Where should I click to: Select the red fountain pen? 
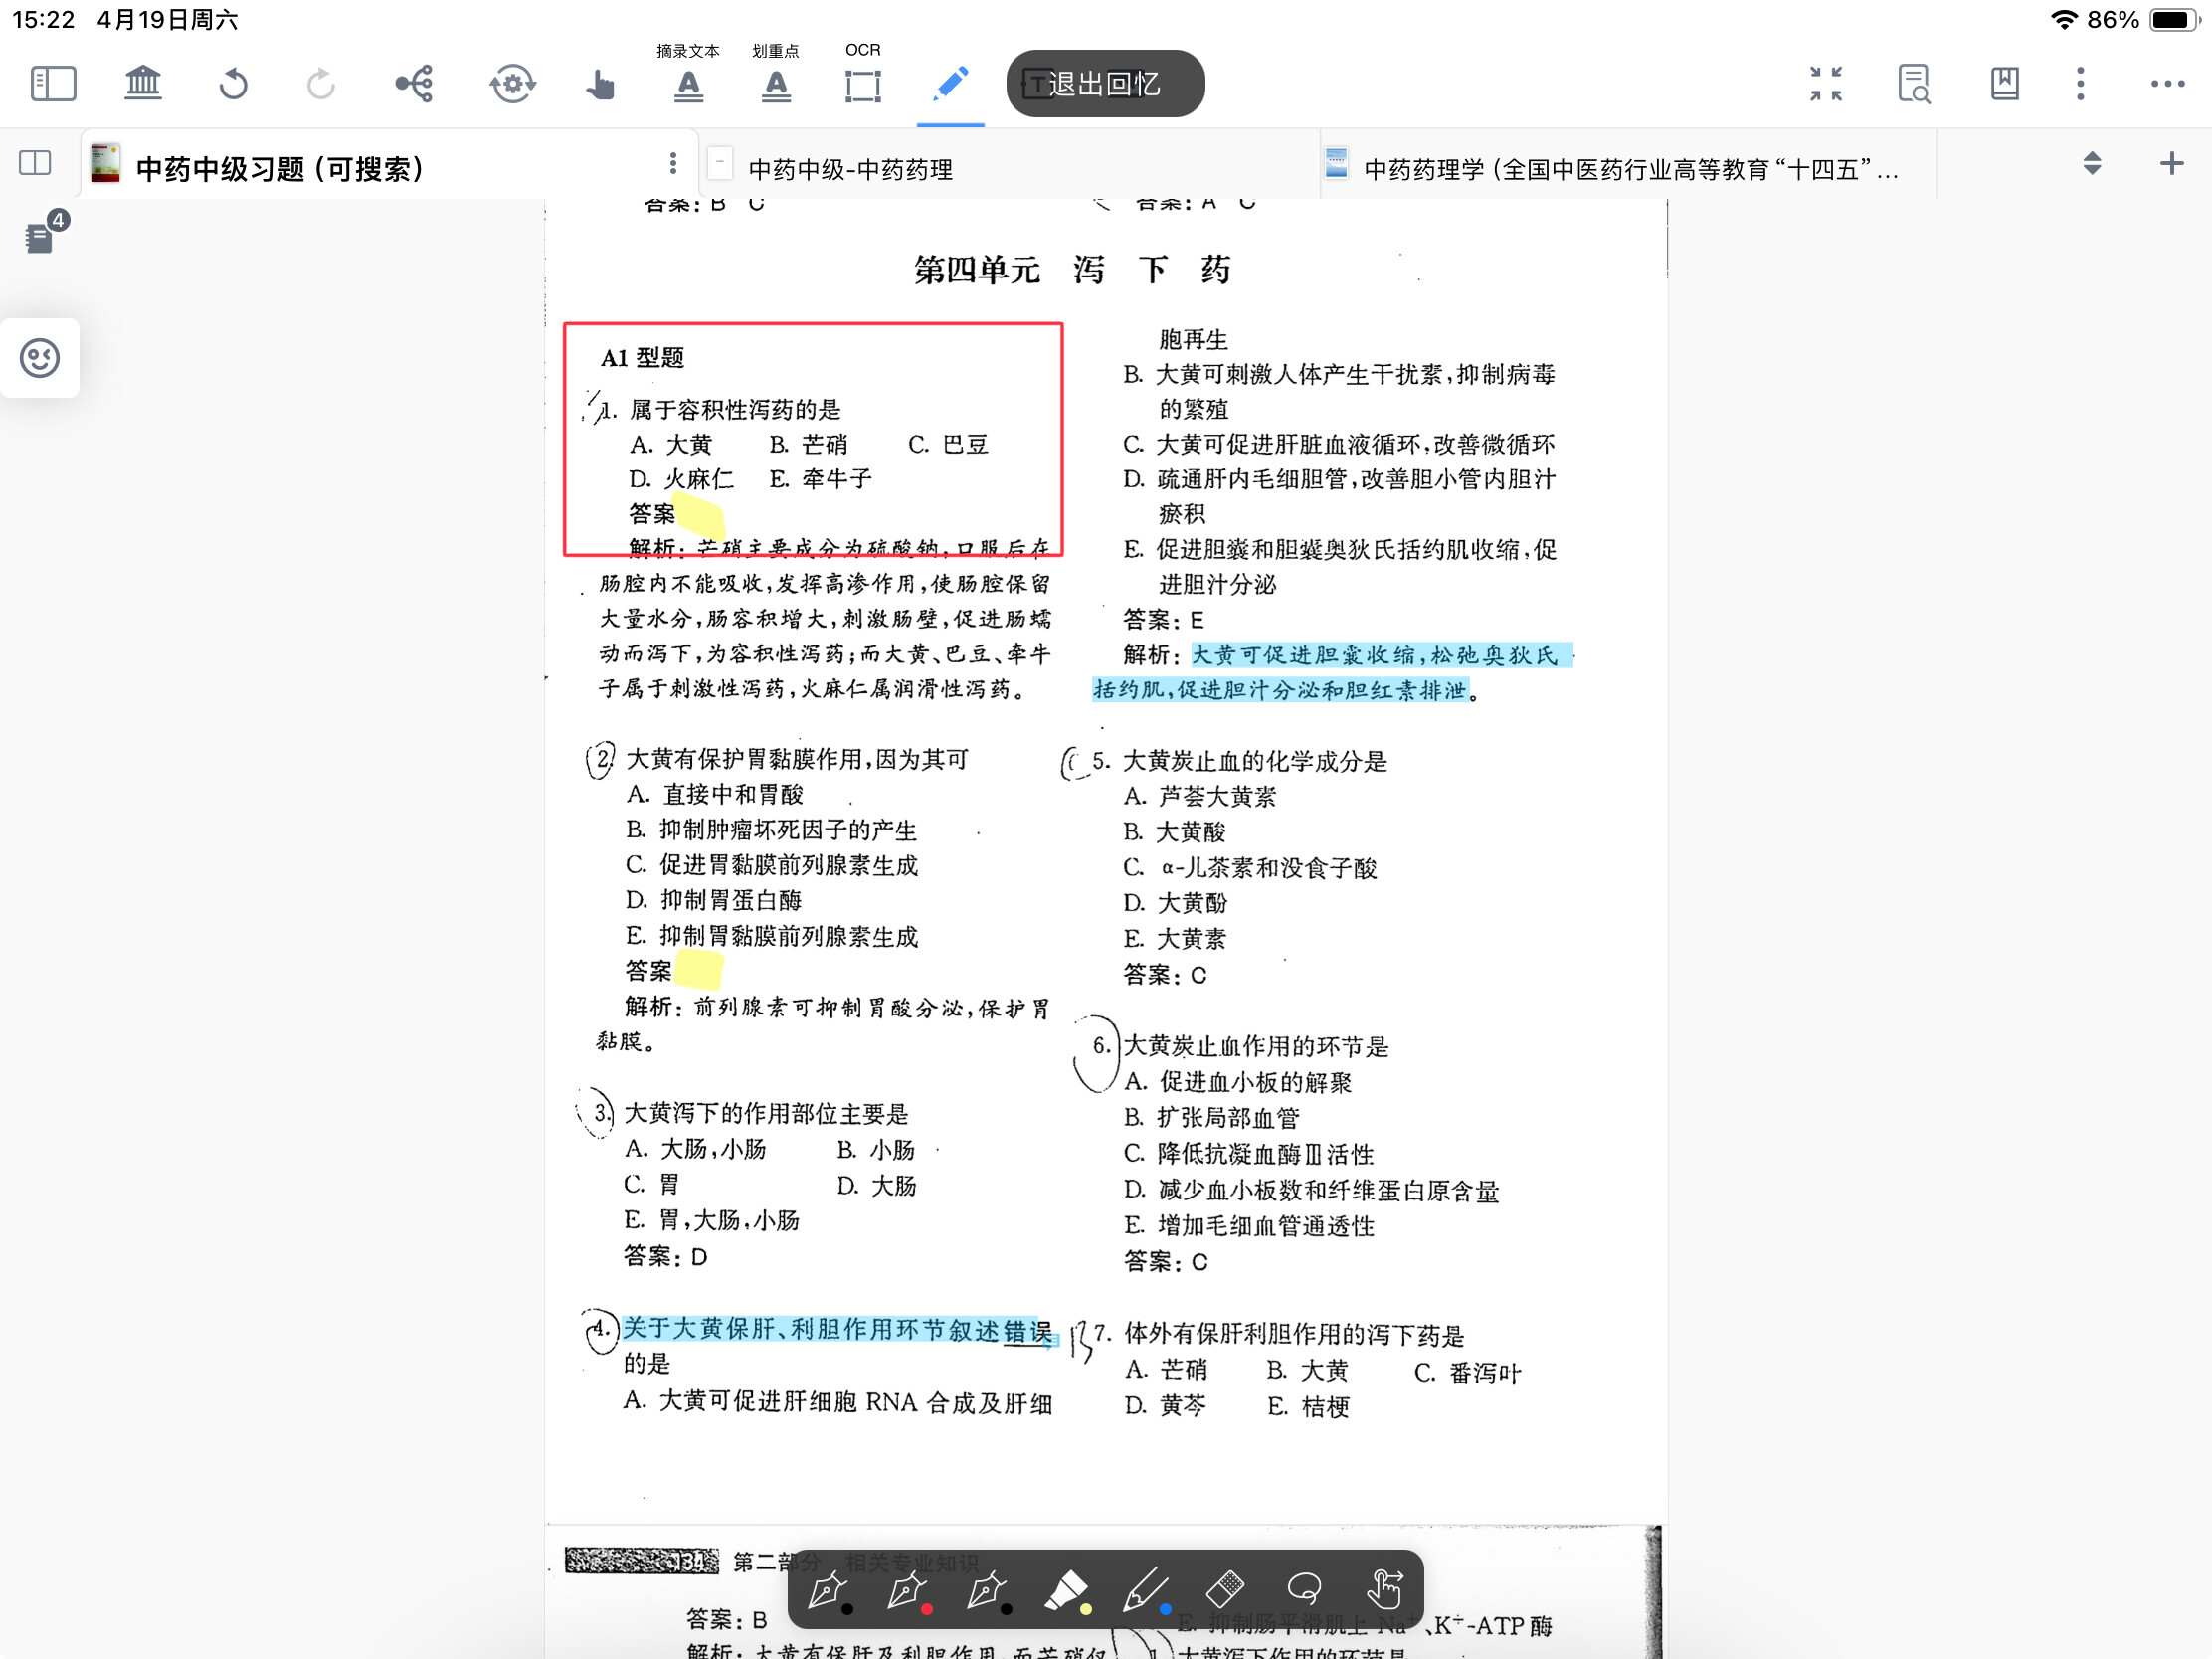coord(909,1592)
